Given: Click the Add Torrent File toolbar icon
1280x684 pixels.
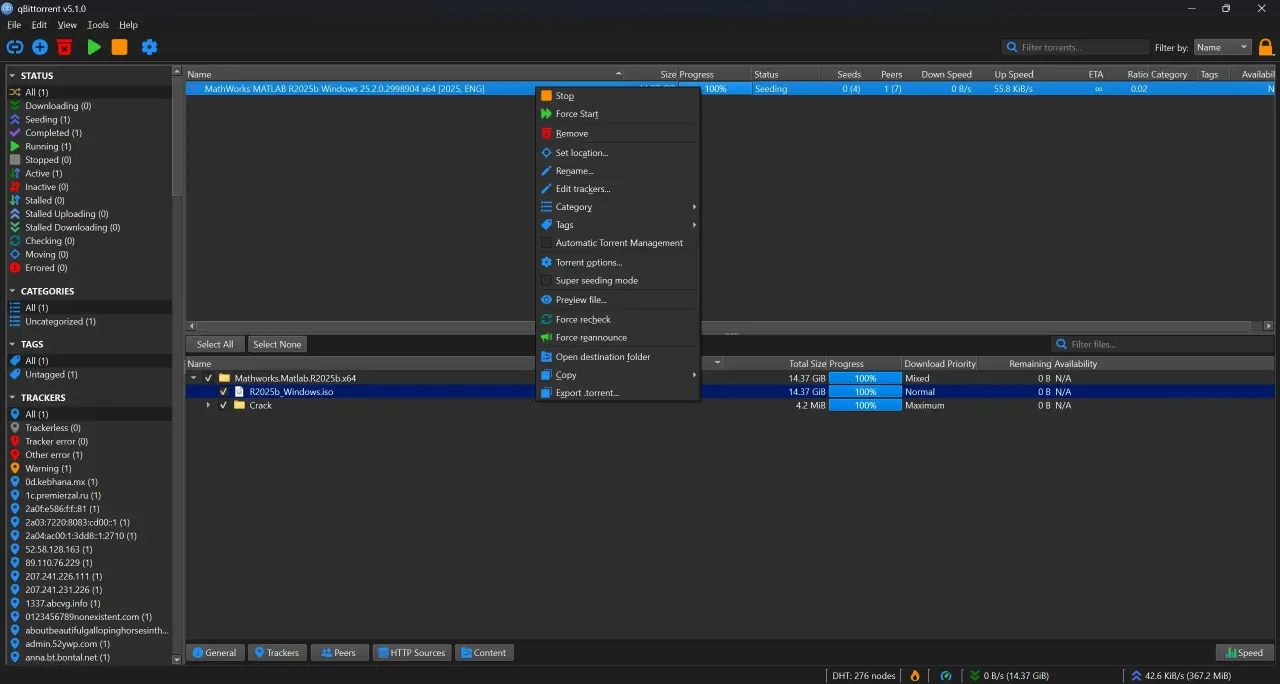Looking at the screenshot, I should coord(40,47).
